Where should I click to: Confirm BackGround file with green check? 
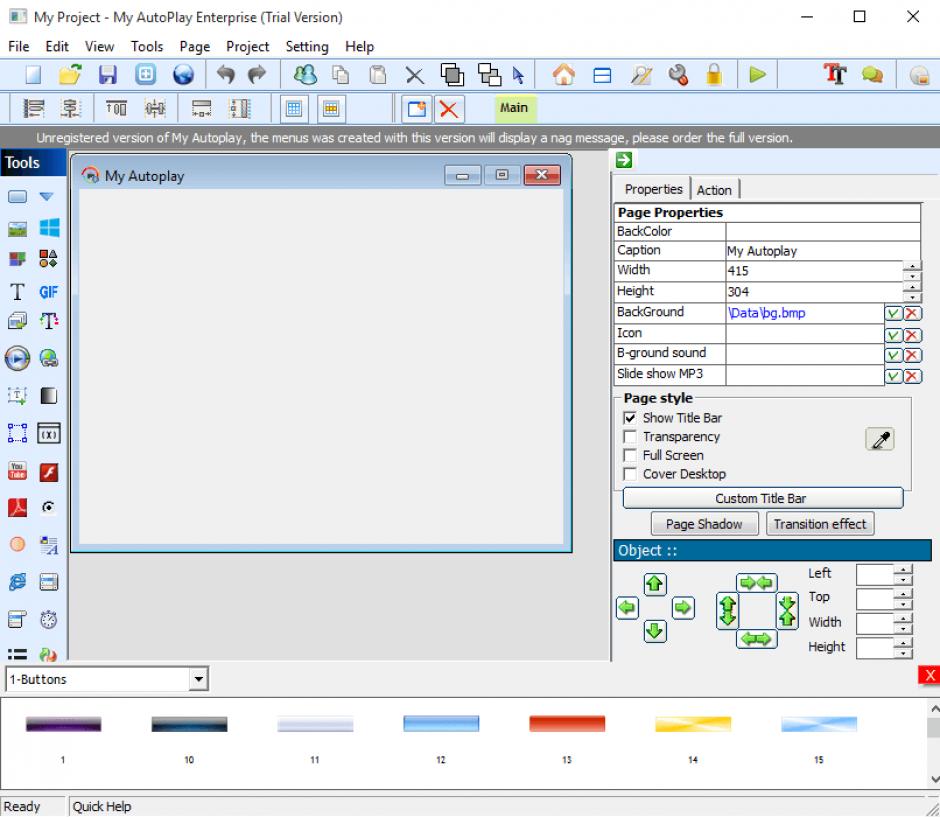(x=893, y=313)
